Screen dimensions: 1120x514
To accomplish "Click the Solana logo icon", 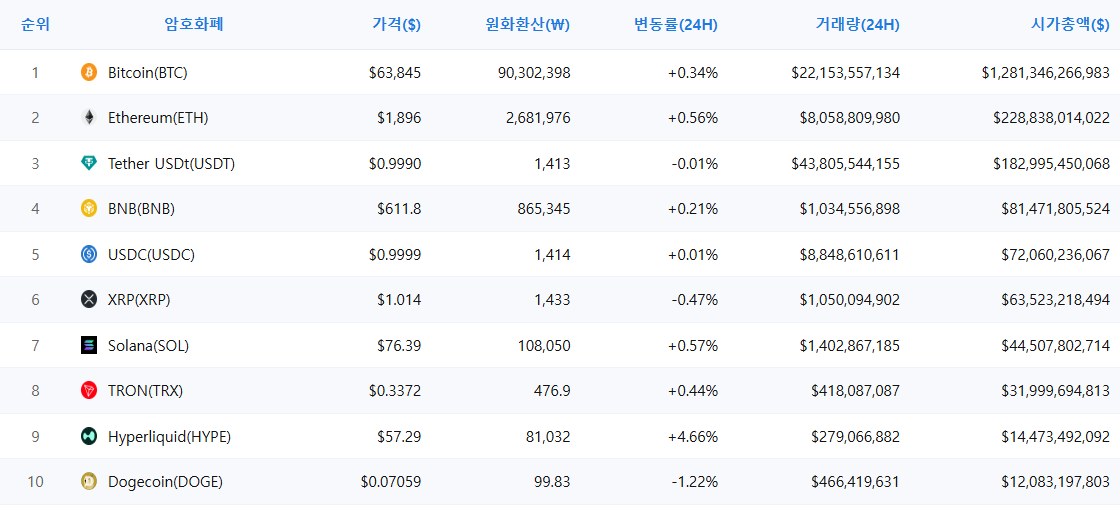I will 89,346.
